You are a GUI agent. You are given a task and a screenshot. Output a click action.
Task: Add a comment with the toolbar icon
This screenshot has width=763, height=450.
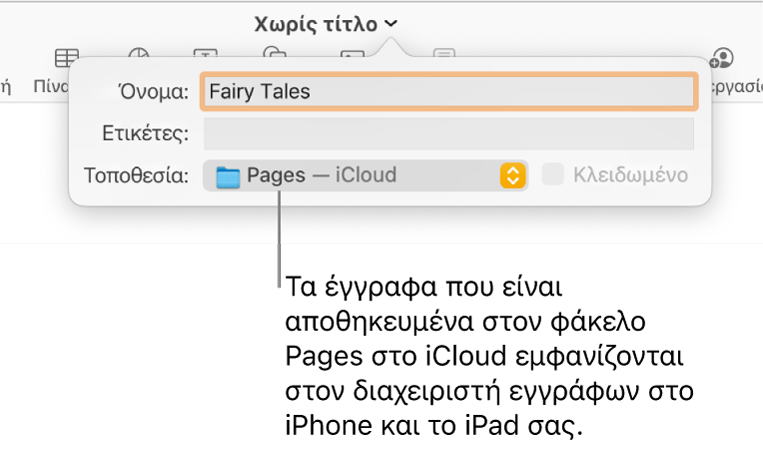[444, 56]
